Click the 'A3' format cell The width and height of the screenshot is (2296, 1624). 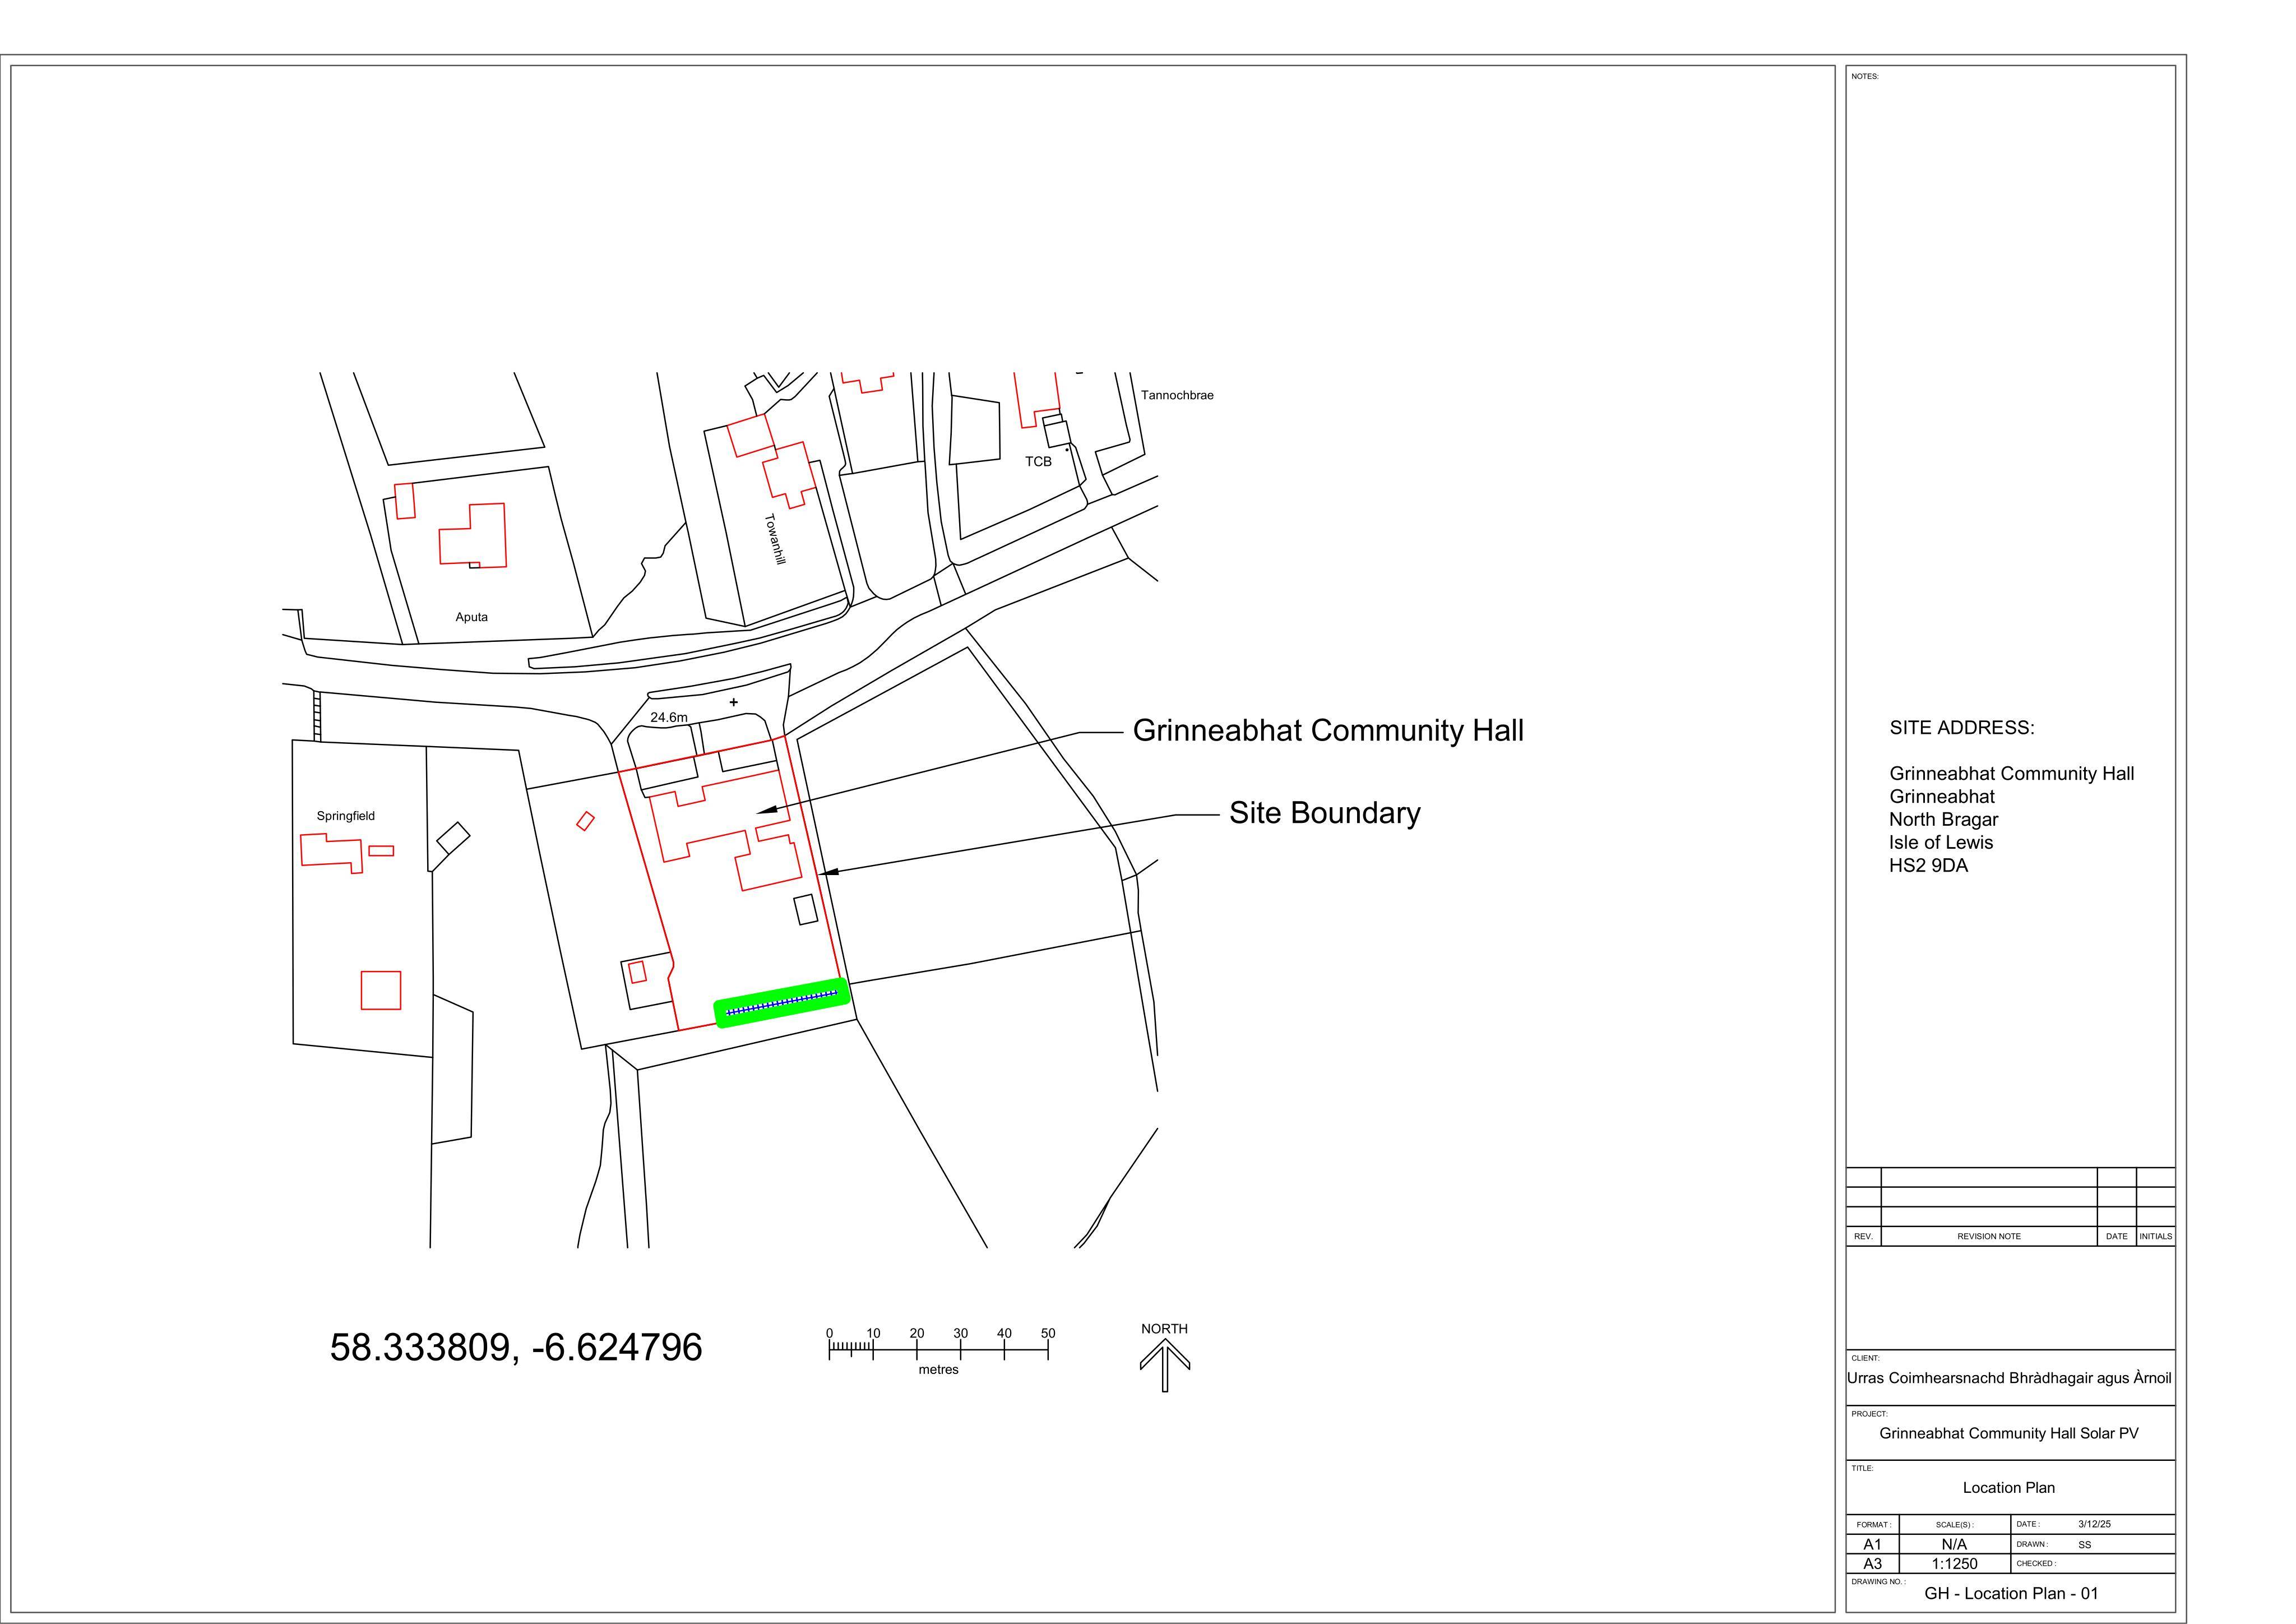tap(1872, 1564)
